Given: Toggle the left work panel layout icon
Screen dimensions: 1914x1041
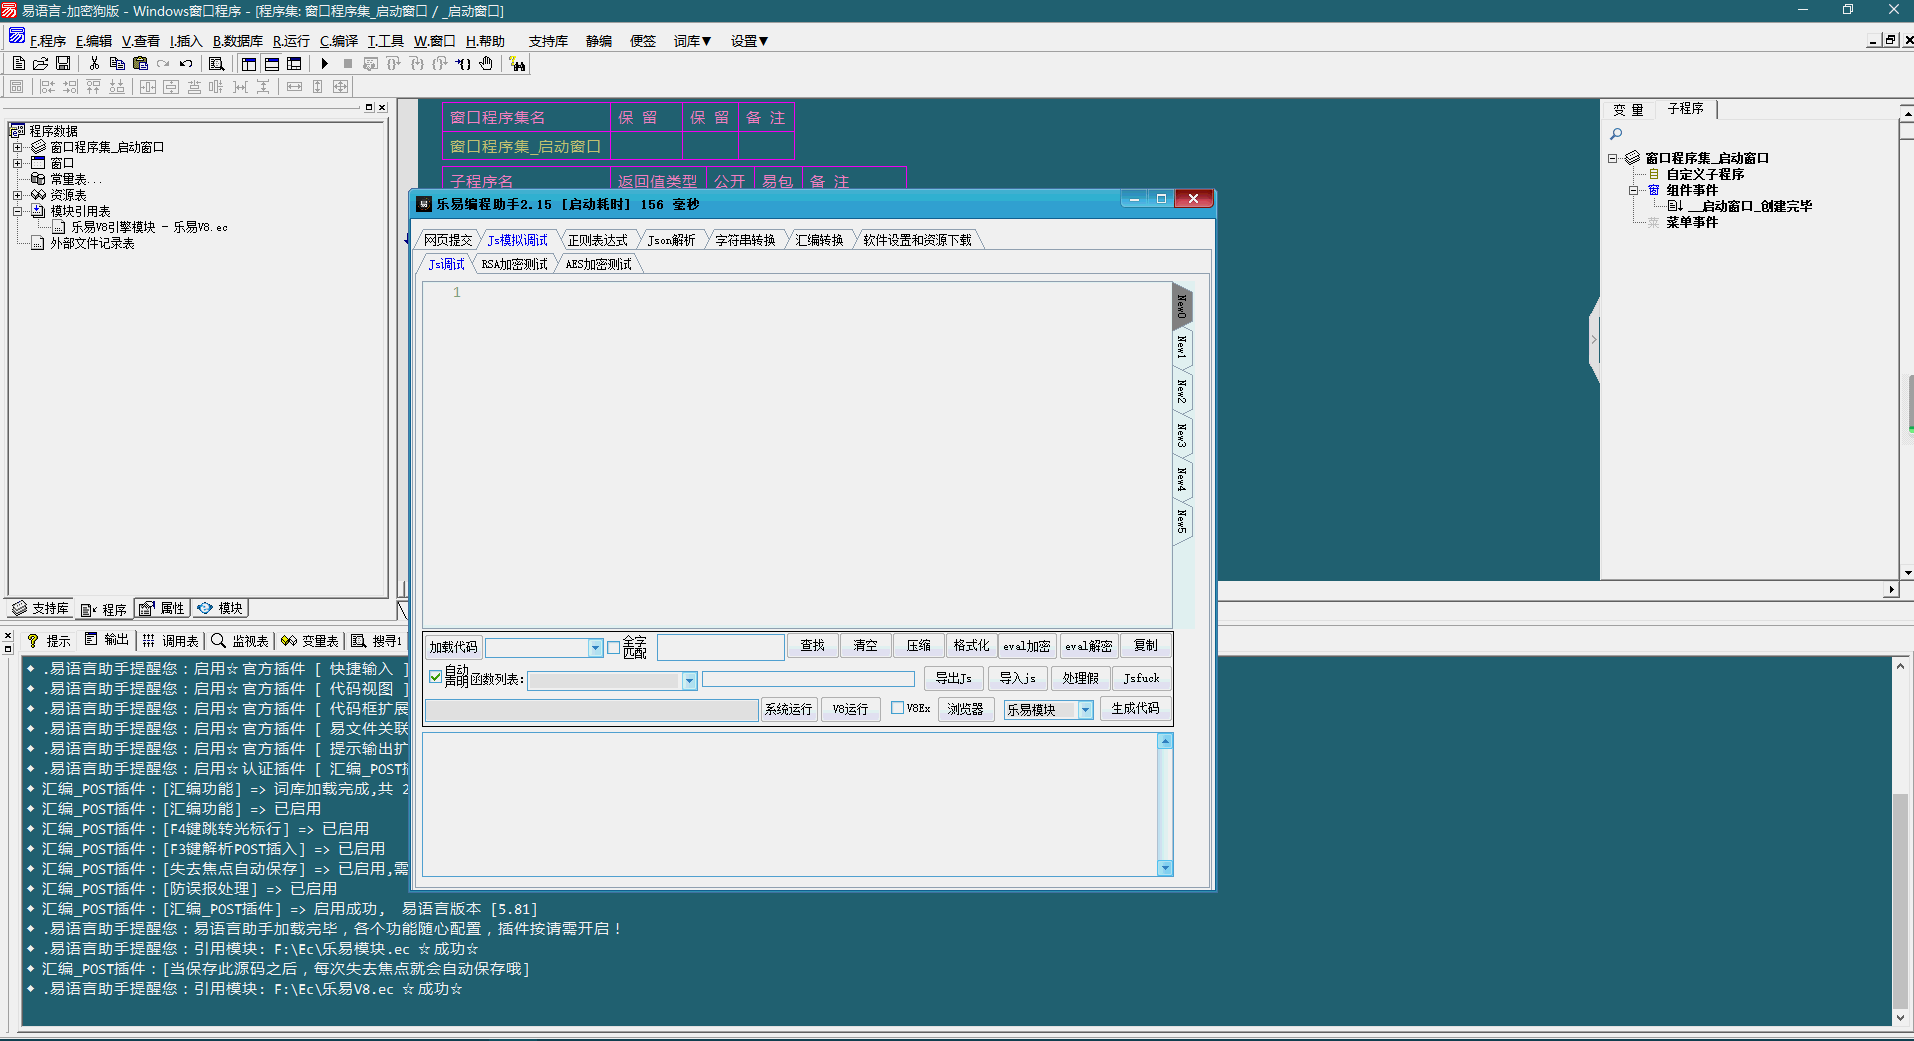Looking at the screenshot, I should pyautogui.click(x=249, y=64).
